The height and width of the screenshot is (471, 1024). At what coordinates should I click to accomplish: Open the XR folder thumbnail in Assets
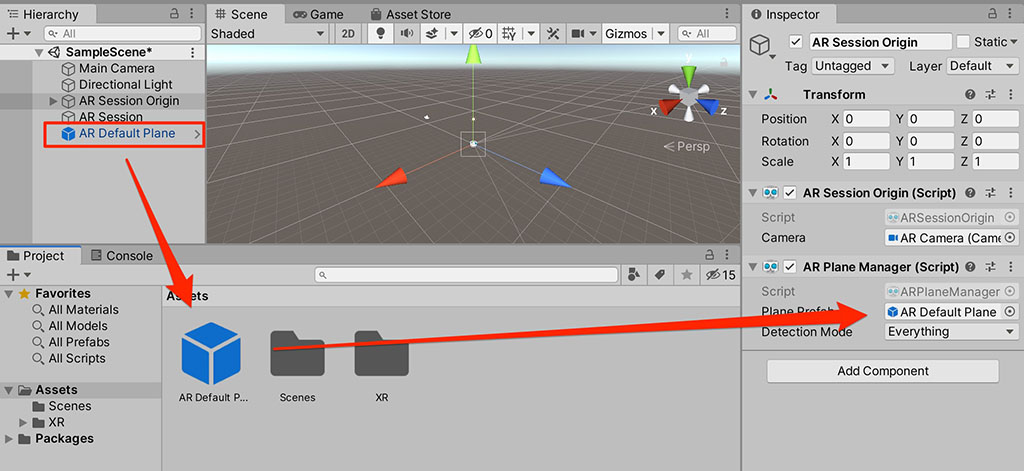coord(382,353)
